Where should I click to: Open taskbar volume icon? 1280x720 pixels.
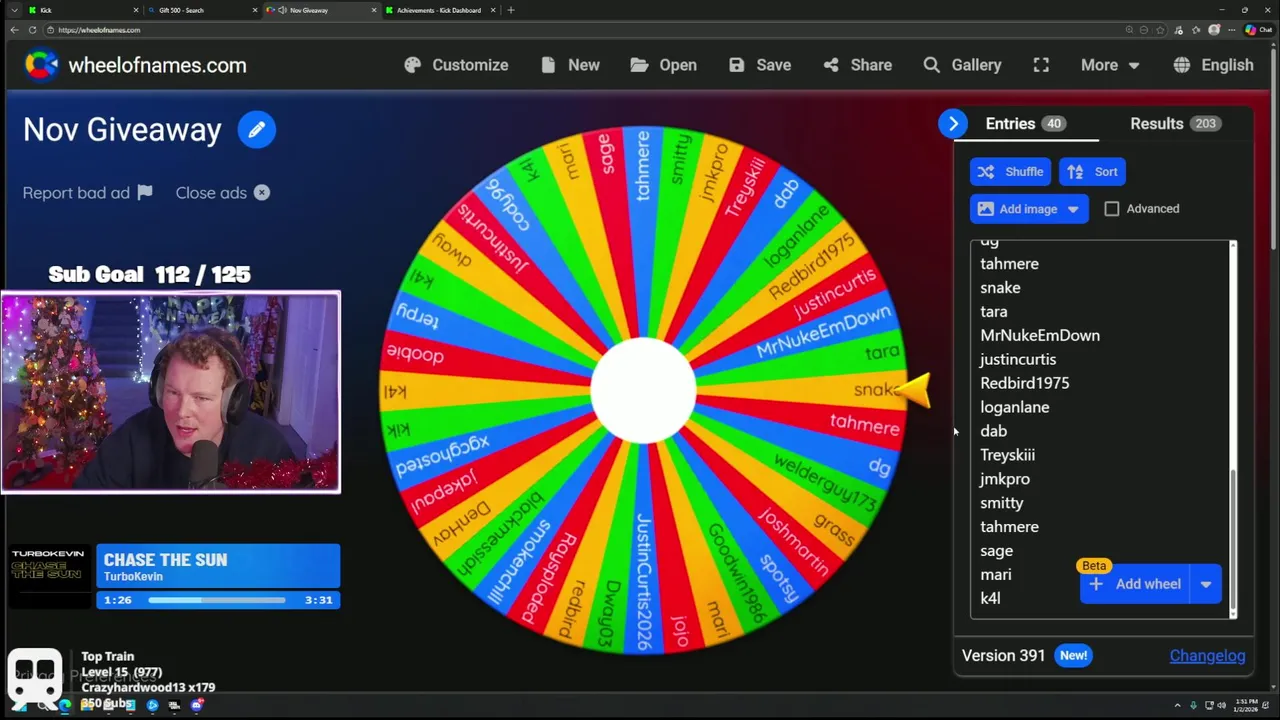click(x=1221, y=705)
